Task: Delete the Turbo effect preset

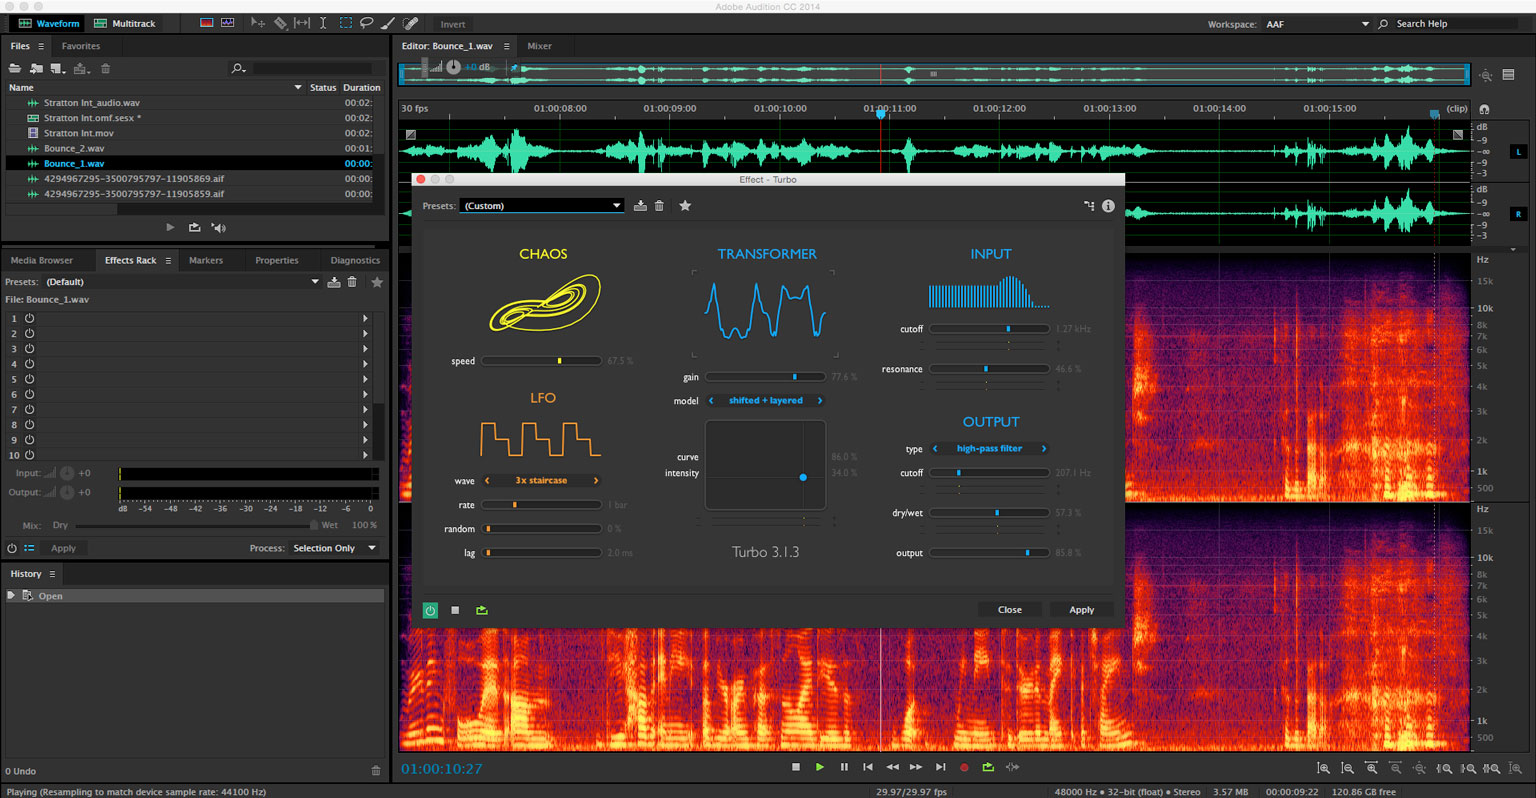Action: point(659,206)
